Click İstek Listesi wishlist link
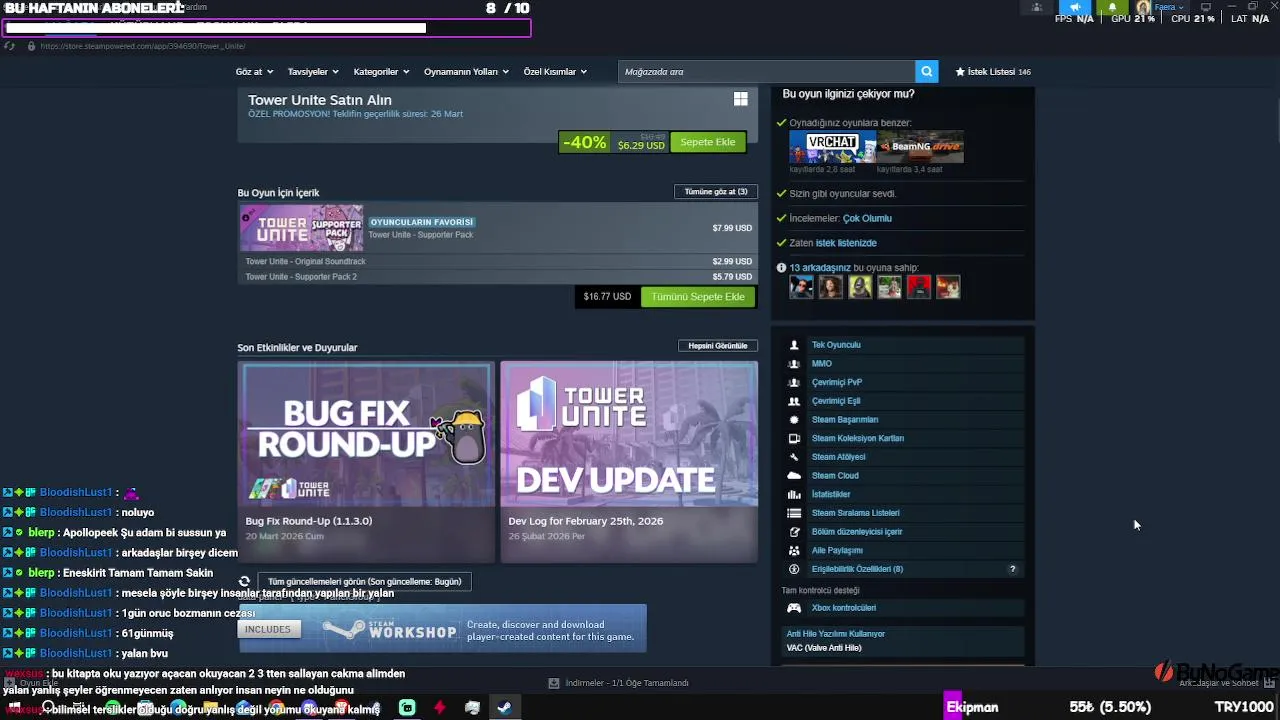1280x720 pixels. point(993,72)
